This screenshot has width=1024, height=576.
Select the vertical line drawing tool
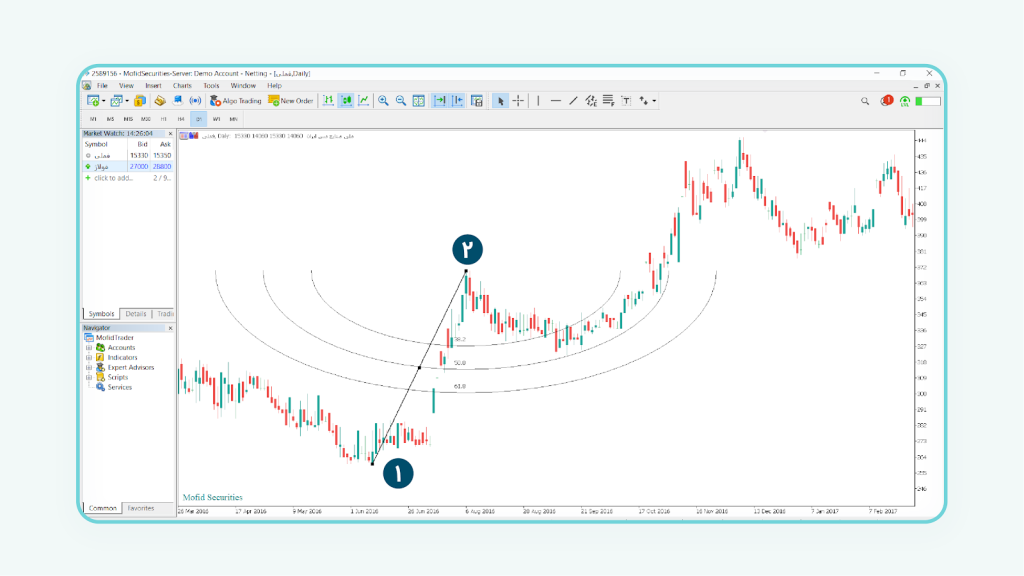[x=539, y=101]
